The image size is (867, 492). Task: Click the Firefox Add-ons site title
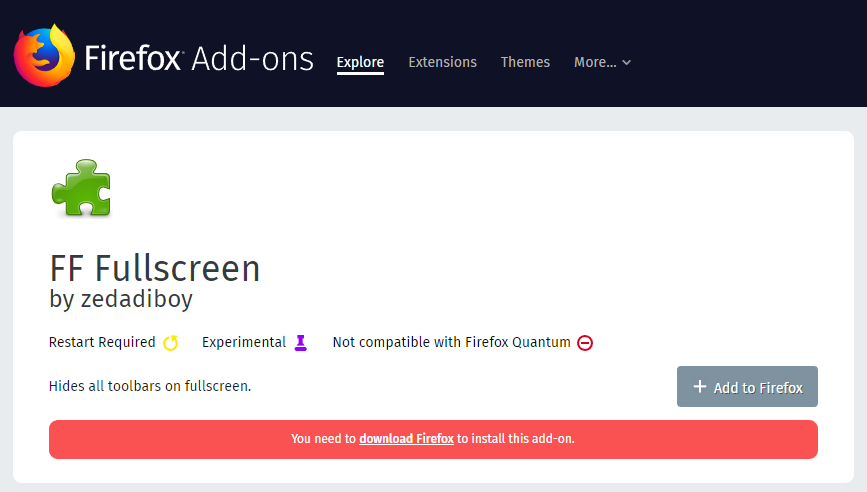199,58
